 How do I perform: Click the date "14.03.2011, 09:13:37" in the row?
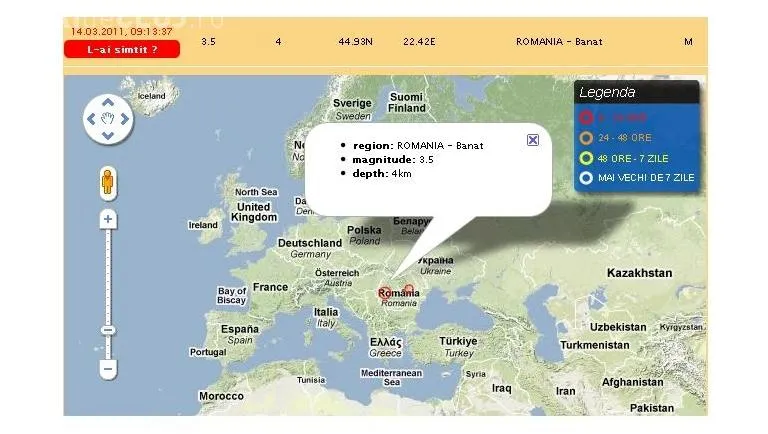121,31
